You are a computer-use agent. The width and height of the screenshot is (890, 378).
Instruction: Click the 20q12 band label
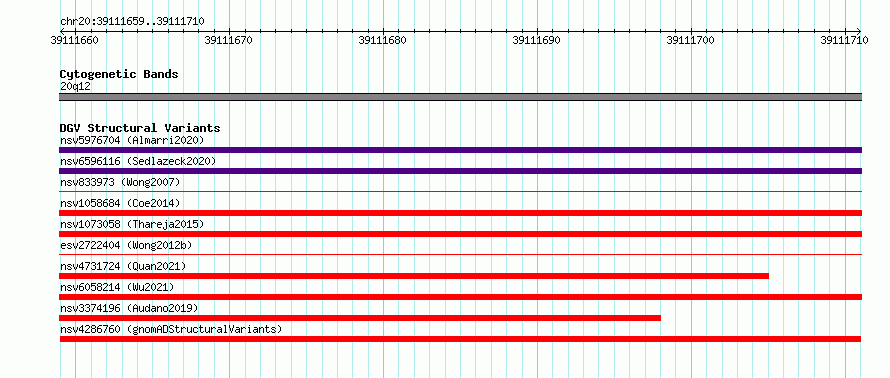click(x=75, y=86)
